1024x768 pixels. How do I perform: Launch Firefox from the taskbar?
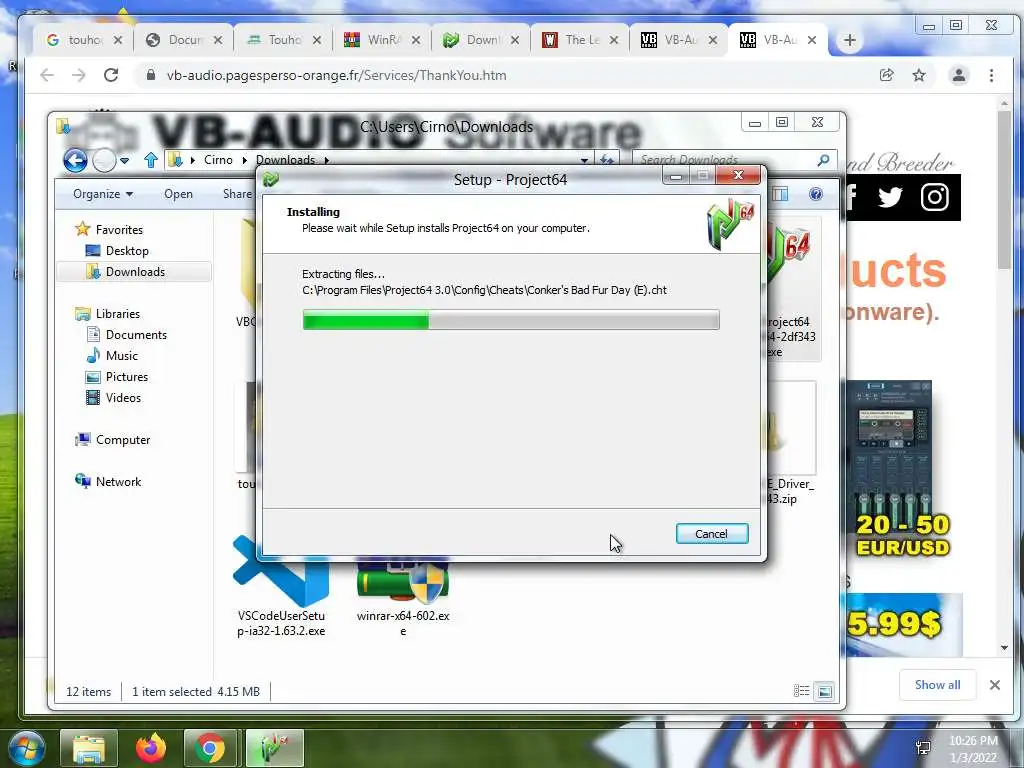pos(151,748)
